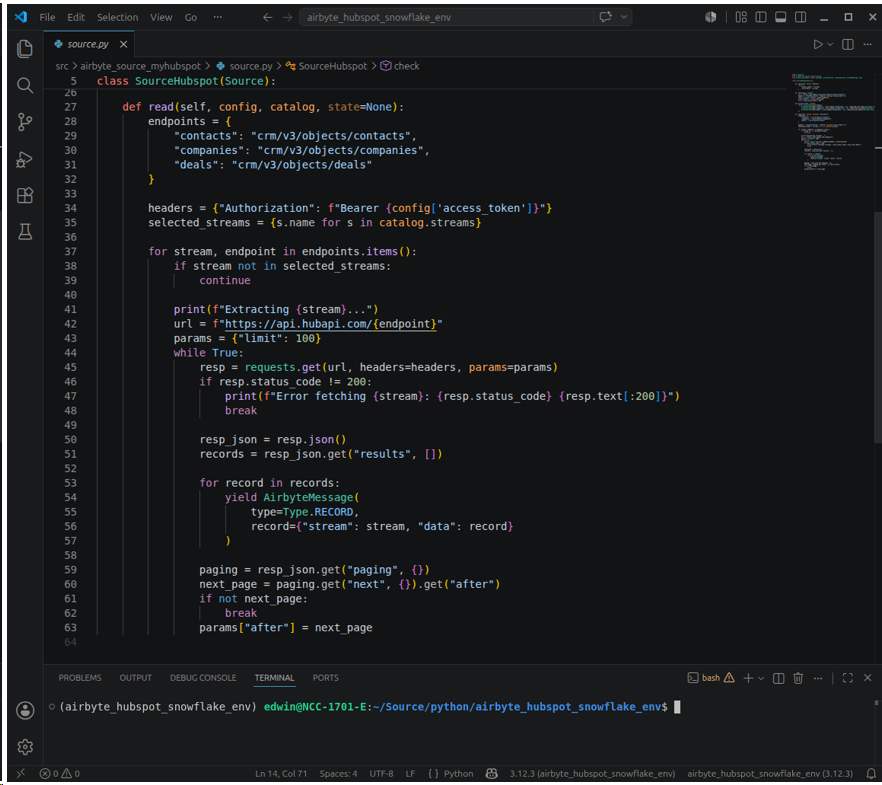Follow the api.hubapi.com URL link in code

pyautogui.click(x=331, y=324)
